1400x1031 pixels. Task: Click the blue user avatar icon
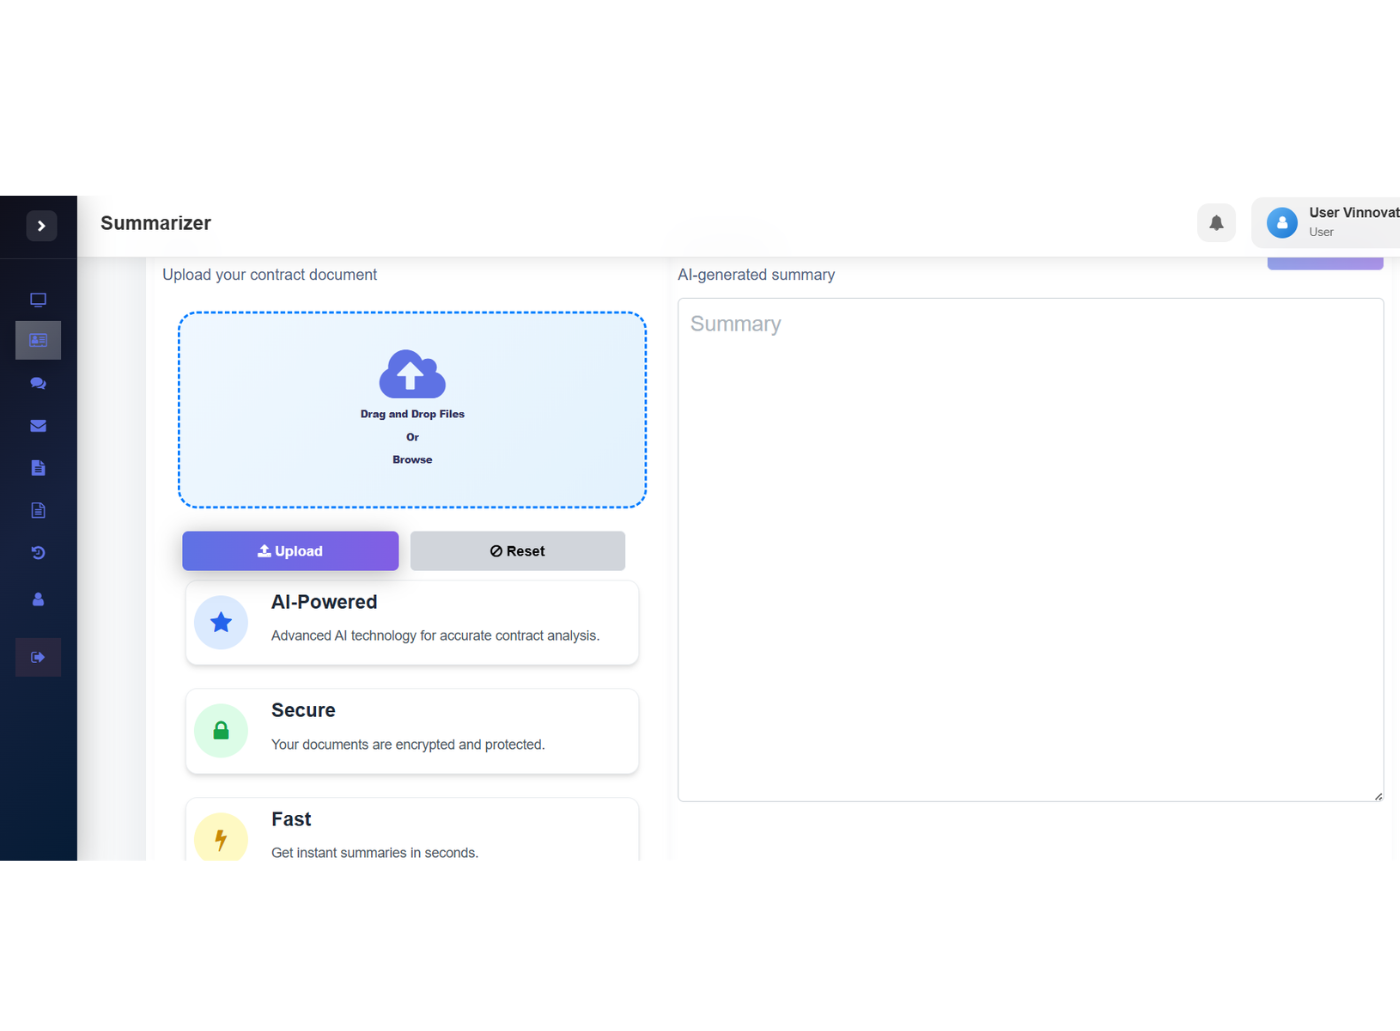1282,222
